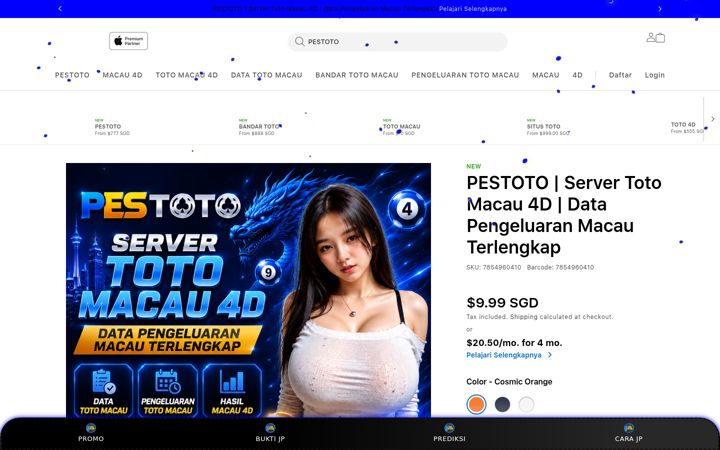The width and height of the screenshot is (720, 450).
Task: Click Pelajari Selengkapnya in the top banner
Action: [x=472, y=9]
